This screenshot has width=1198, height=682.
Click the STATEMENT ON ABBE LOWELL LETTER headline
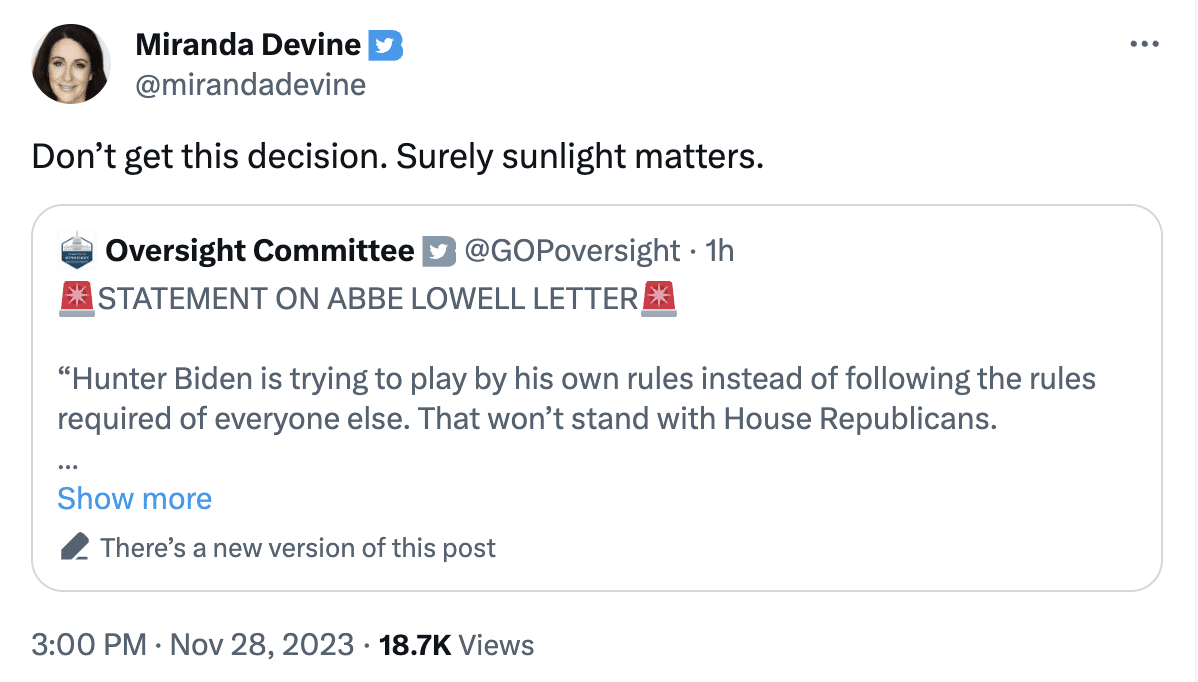tap(368, 298)
